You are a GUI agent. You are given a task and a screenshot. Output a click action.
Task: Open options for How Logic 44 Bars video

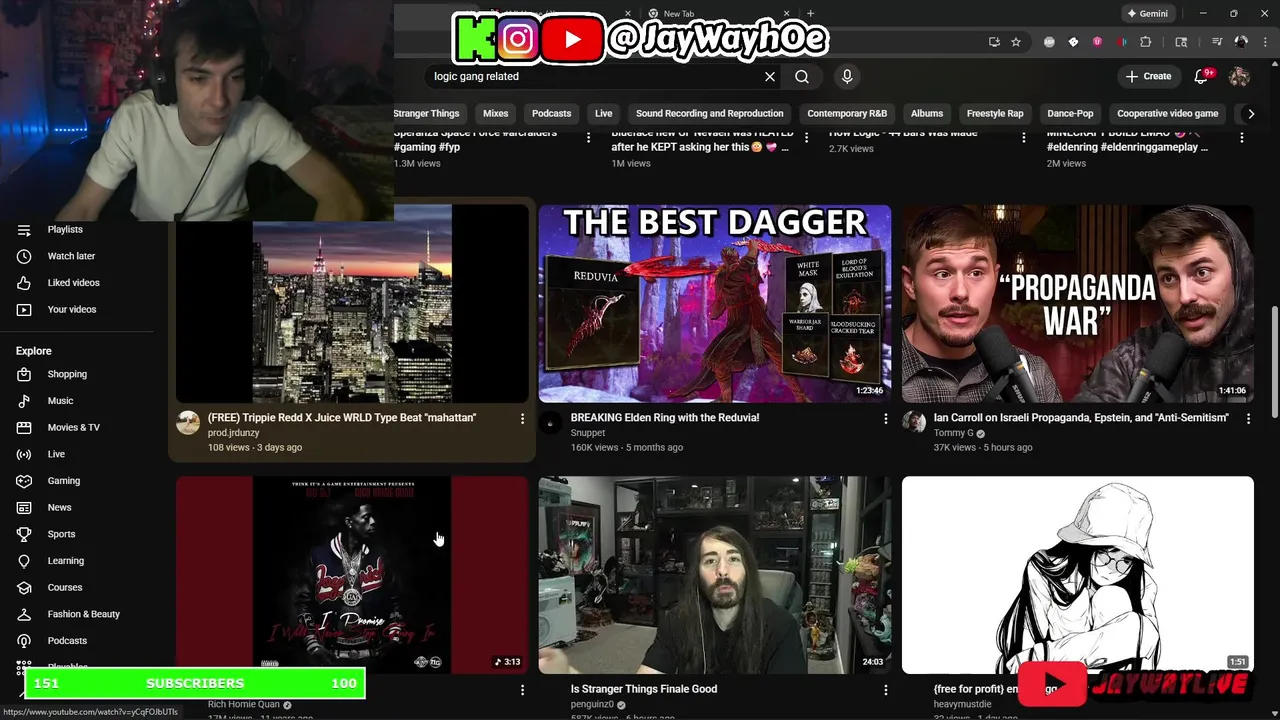tap(1023, 137)
